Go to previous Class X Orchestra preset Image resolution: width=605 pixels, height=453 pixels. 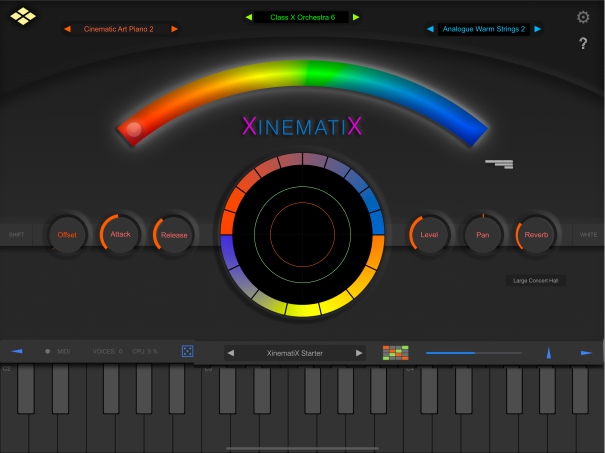(249, 17)
